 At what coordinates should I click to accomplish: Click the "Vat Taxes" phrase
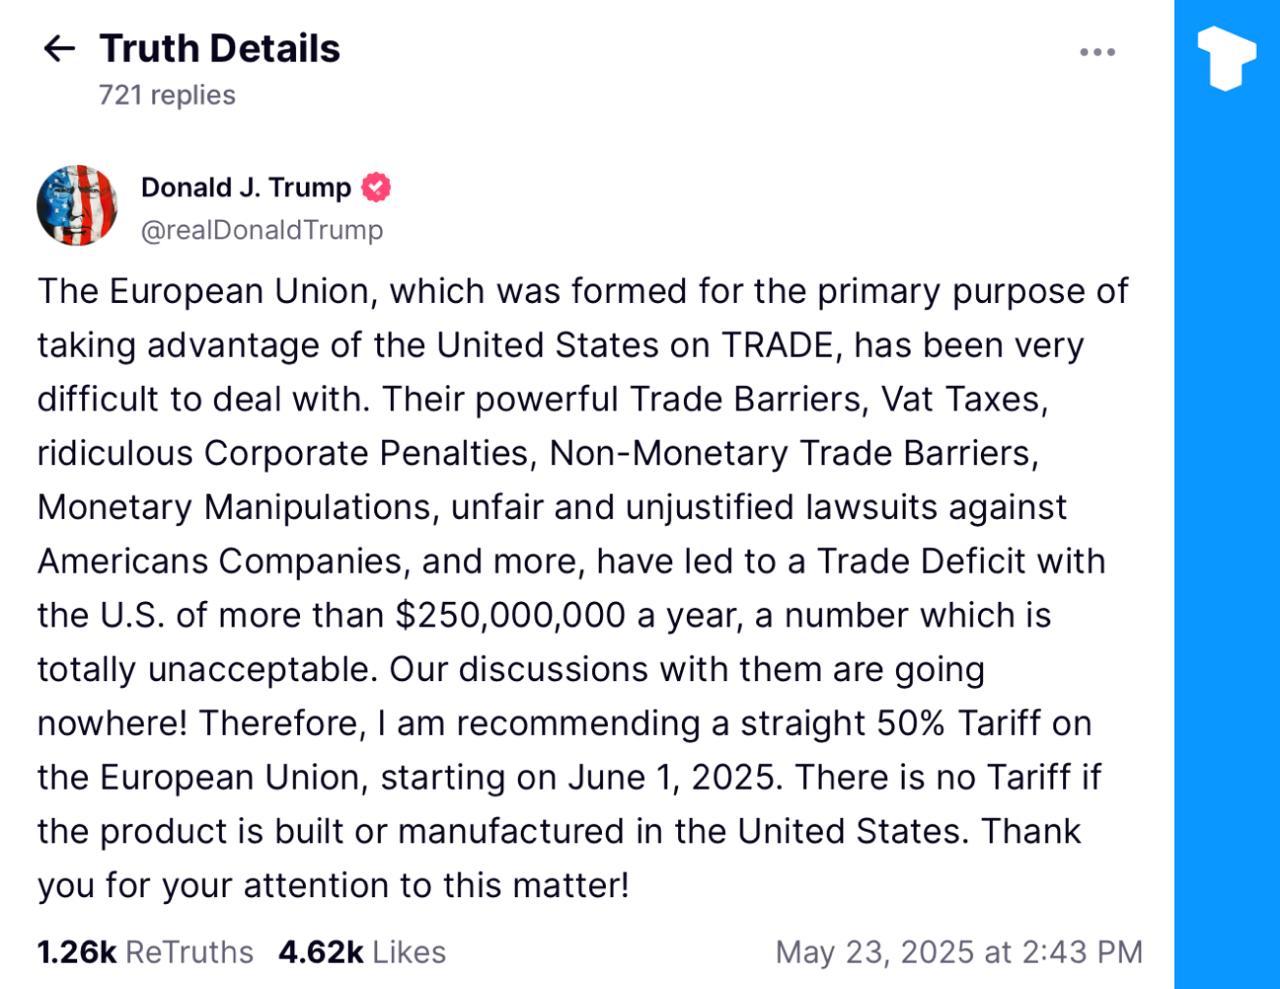click(x=964, y=399)
